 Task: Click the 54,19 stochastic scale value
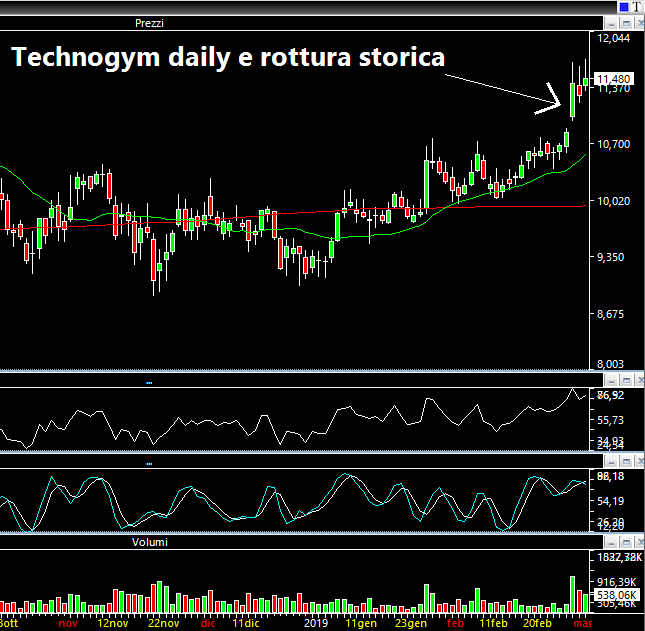pyautogui.click(x=610, y=501)
